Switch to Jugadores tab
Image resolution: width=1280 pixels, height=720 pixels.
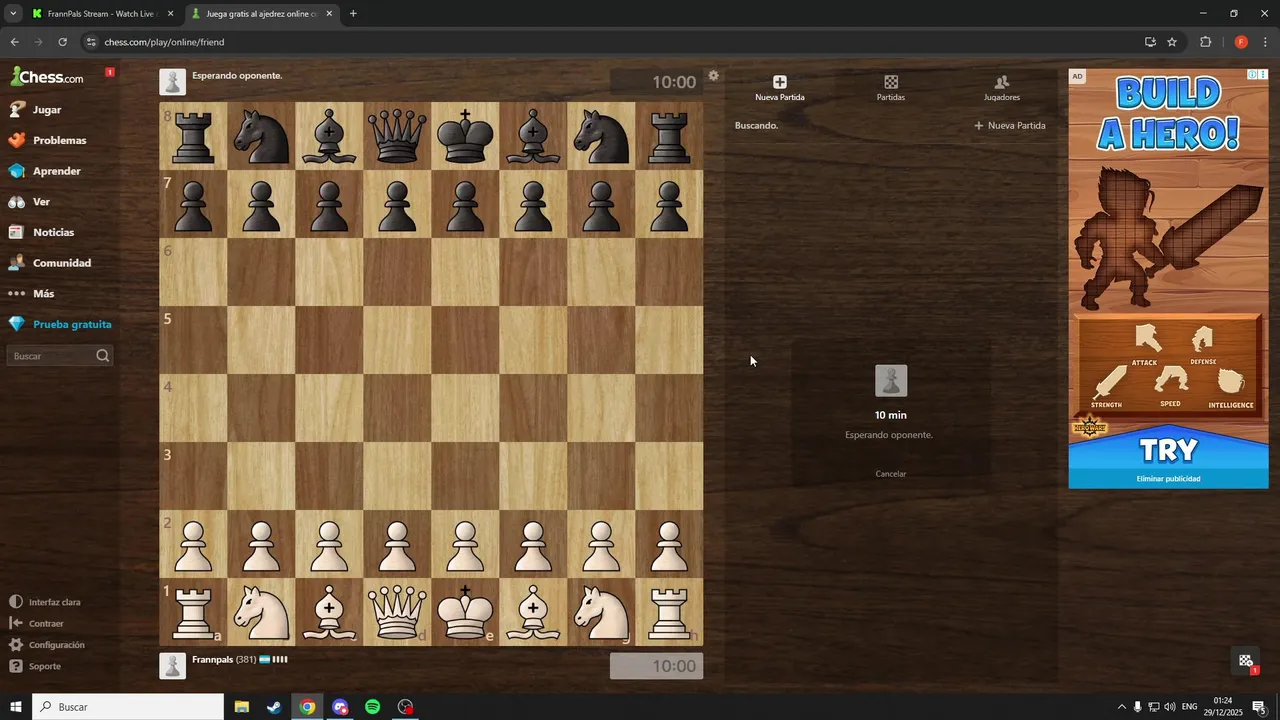point(1002,88)
